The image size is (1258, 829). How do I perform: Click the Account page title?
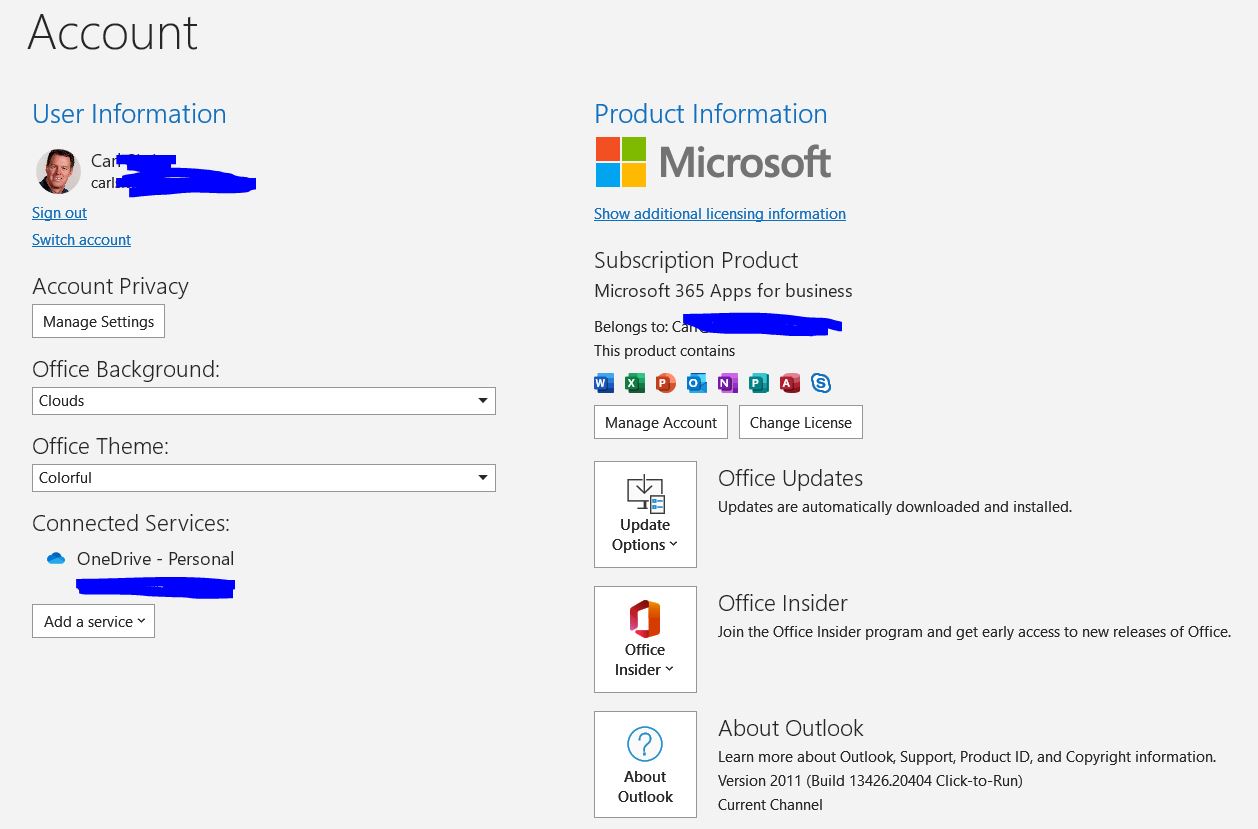coord(113,32)
